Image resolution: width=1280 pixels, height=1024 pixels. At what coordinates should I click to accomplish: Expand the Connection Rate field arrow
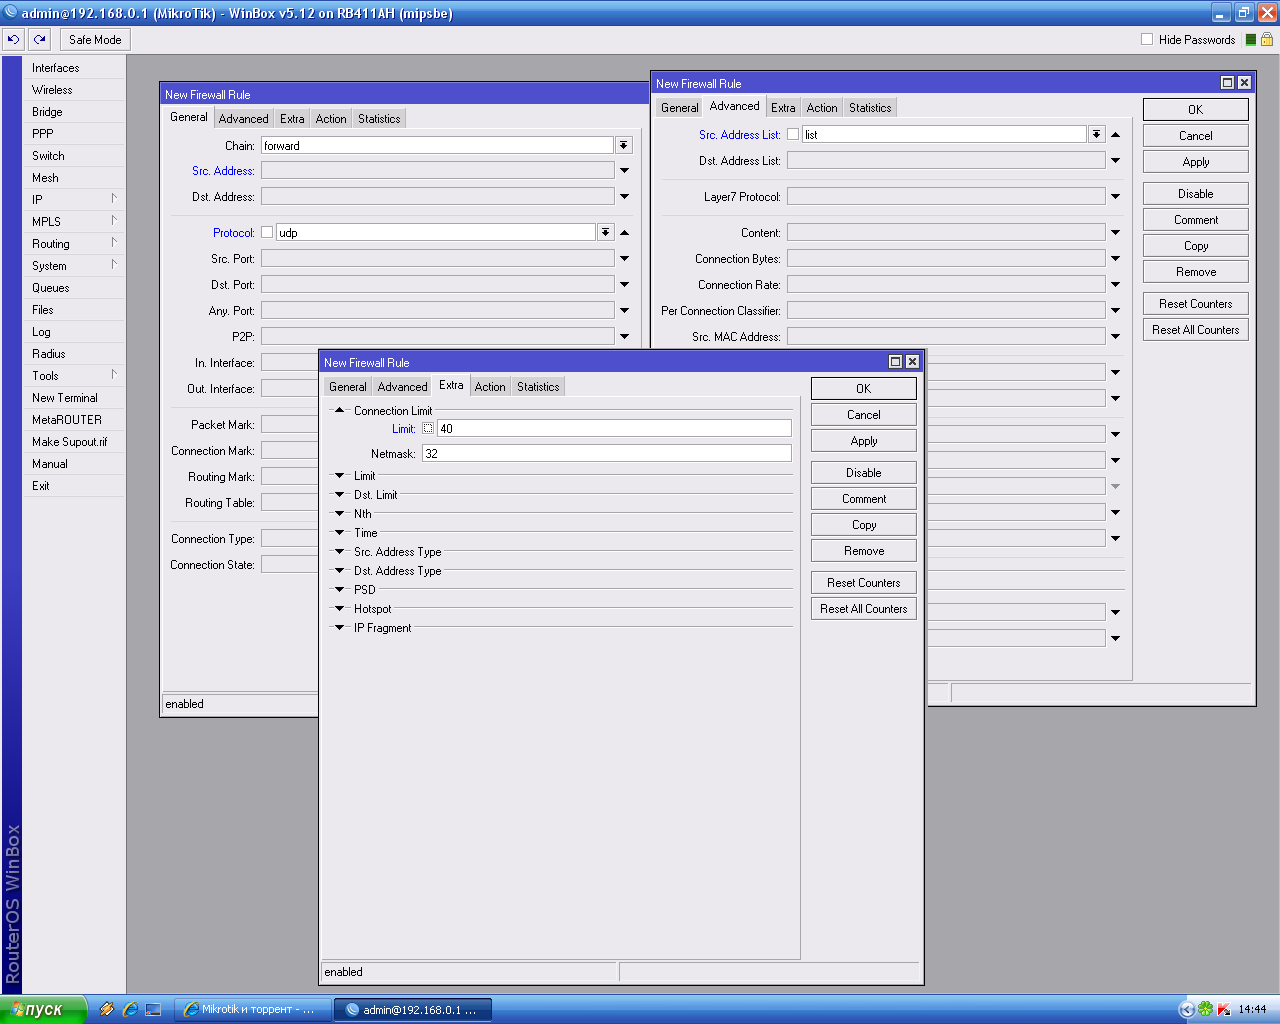(x=1115, y=285)
